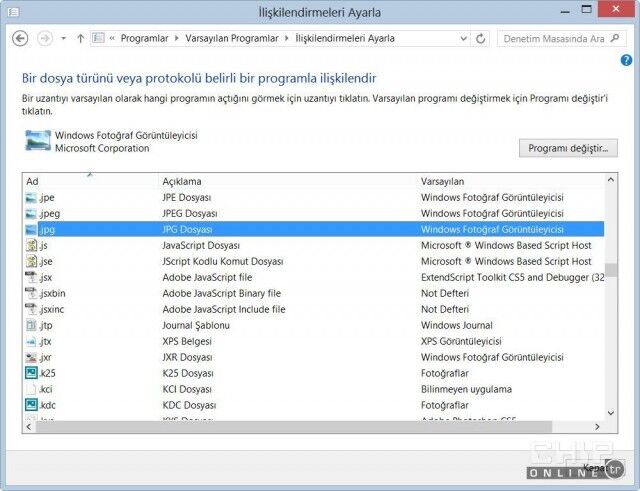Click the .jpe file type icon
Image resolution: width=640 pixels, height=491 pixels.
pyautogui.click(x=32, y=197)
